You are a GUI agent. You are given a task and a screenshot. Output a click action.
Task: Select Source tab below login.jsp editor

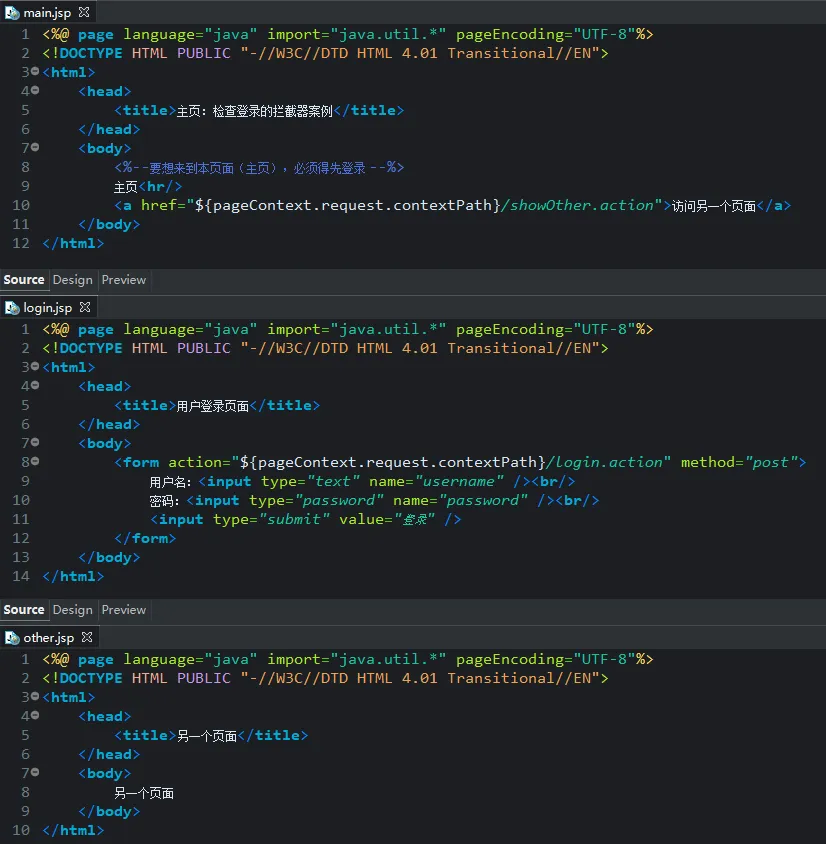pyautogui.click(x=24, y=610)
